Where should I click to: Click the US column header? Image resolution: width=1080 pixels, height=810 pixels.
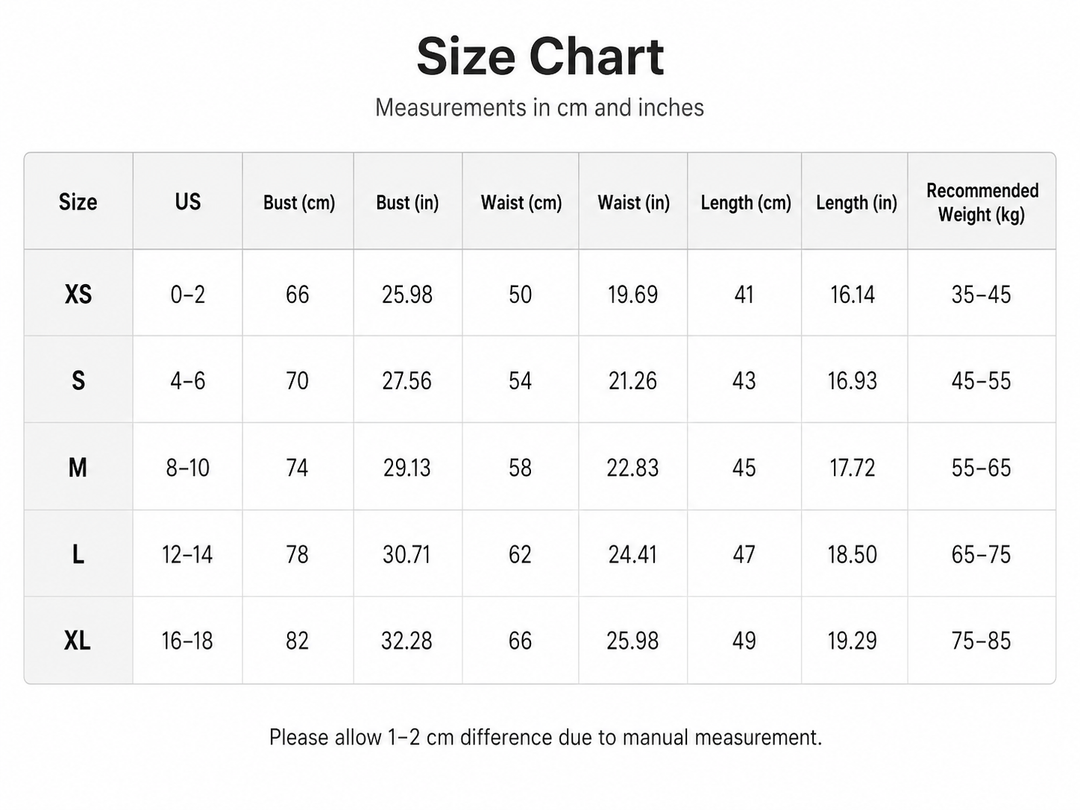187,202
